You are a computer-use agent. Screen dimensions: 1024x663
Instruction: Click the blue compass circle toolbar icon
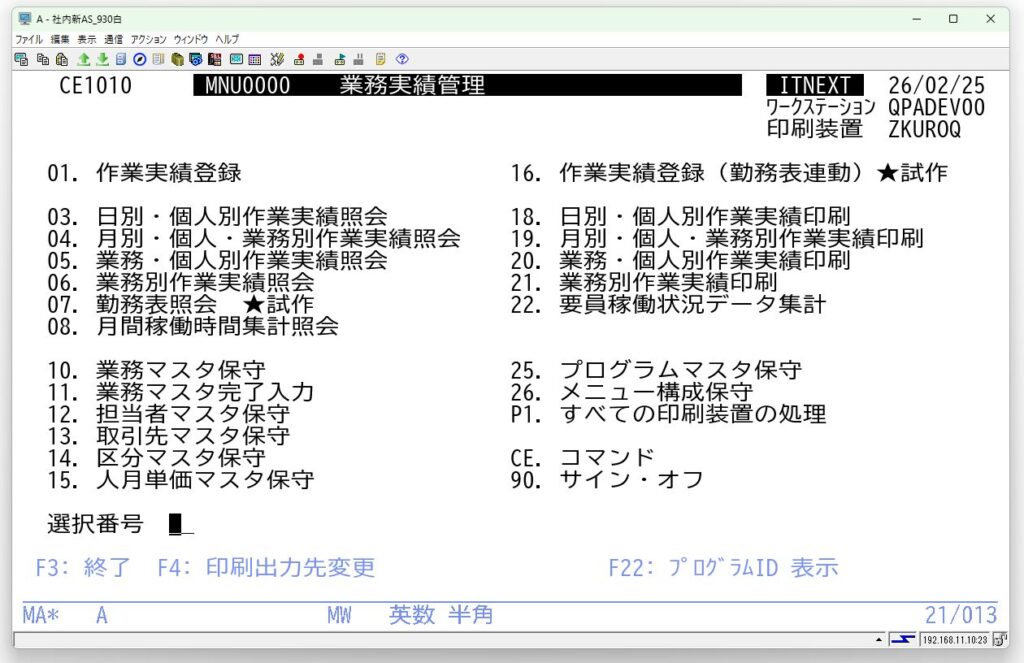click(x=139, y=59)
